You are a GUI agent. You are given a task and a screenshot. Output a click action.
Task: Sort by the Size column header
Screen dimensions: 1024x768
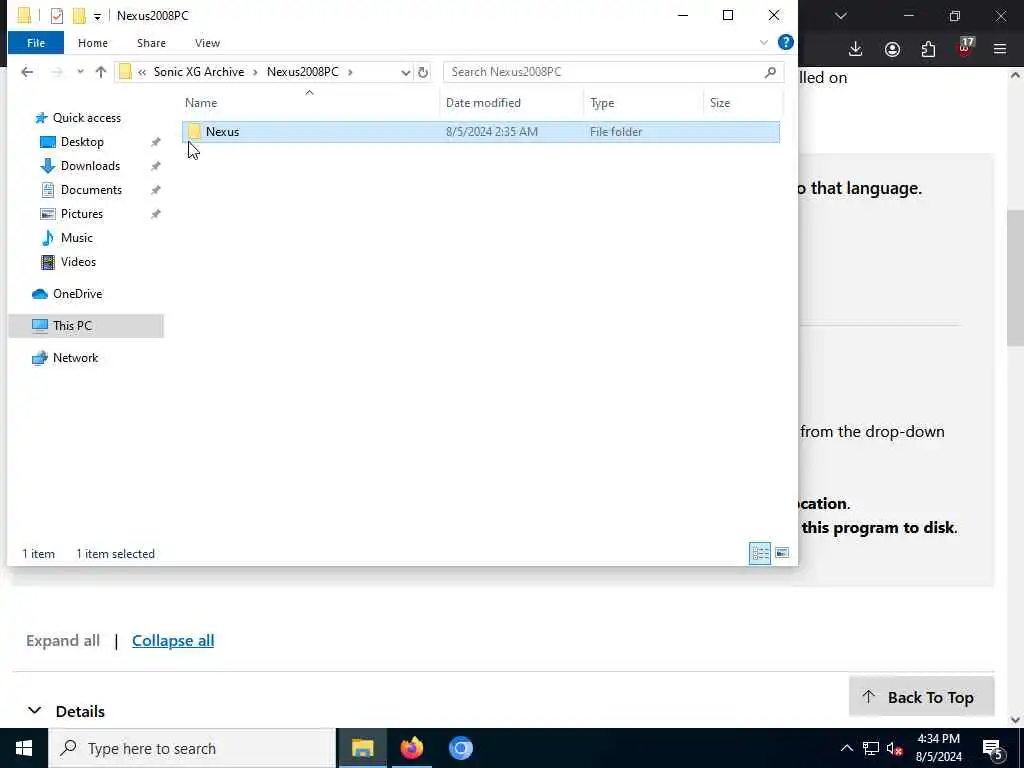pyautogui.click(x=720, y=103)
